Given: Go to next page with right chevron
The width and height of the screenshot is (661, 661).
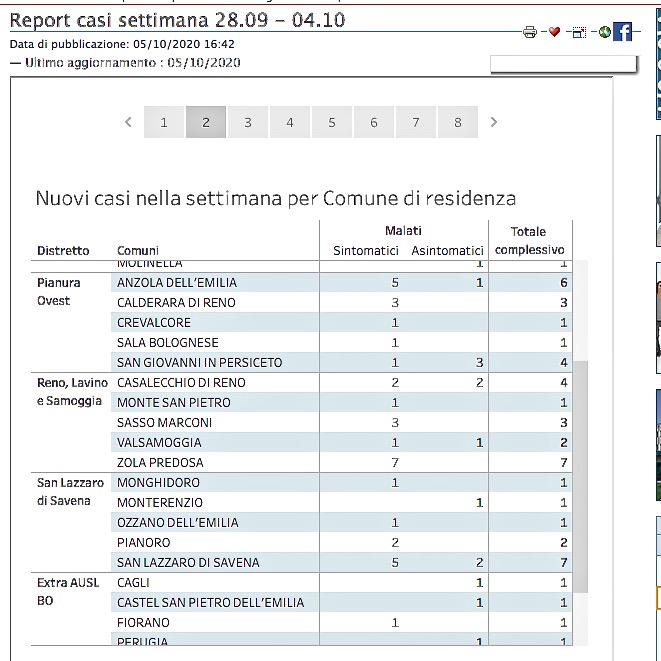Looking at the screenshot, I should (494, 122).
